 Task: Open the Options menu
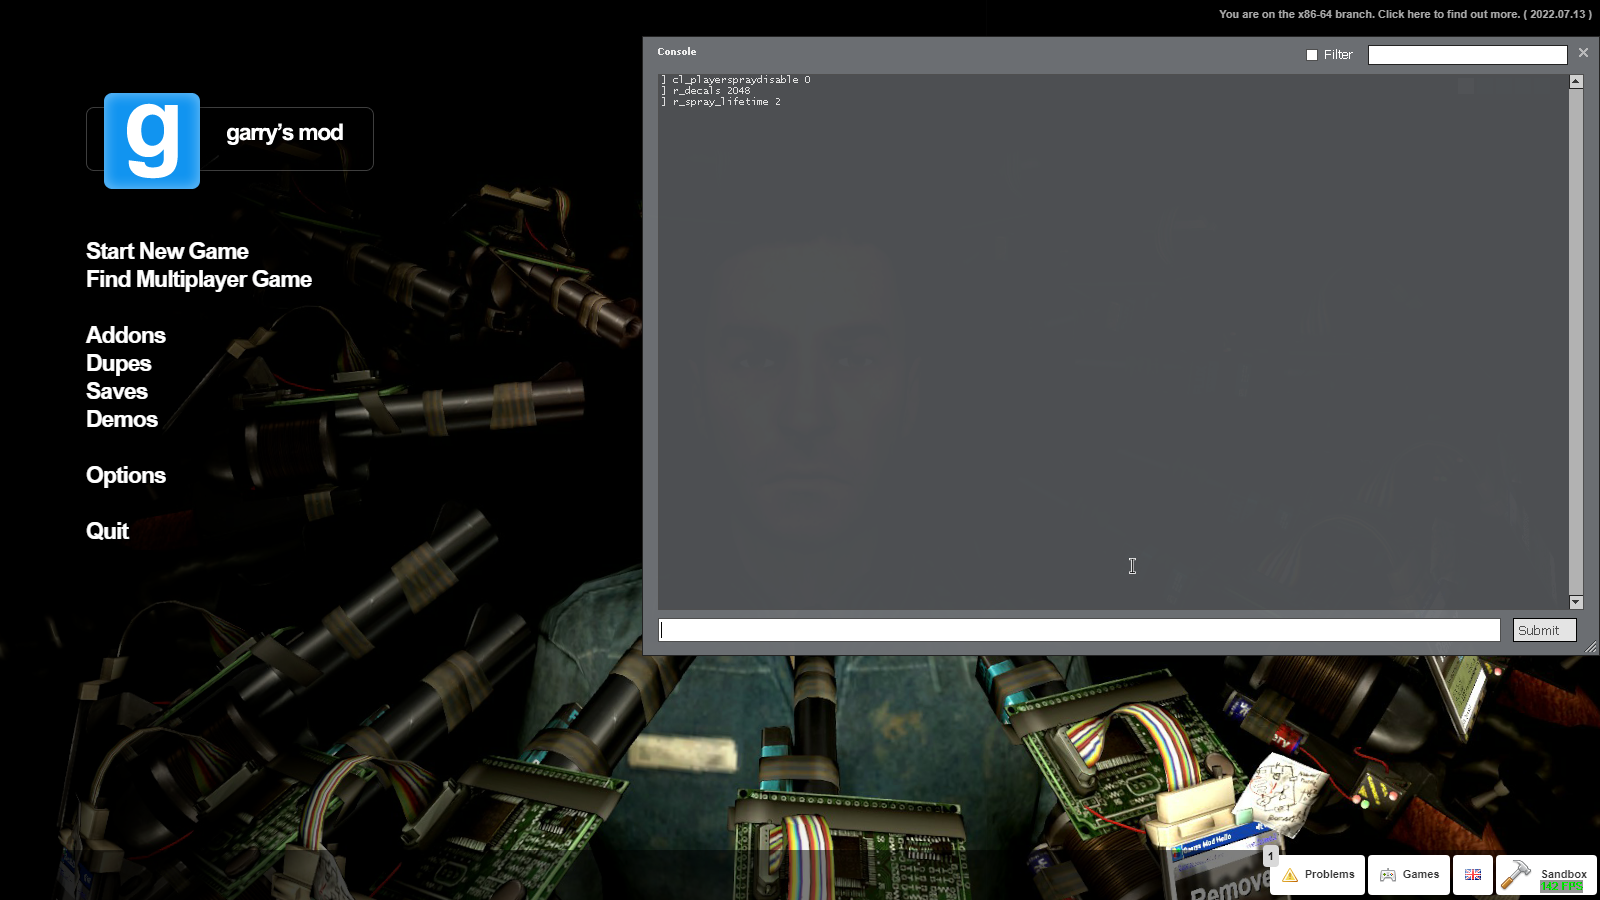coord(126,475)
